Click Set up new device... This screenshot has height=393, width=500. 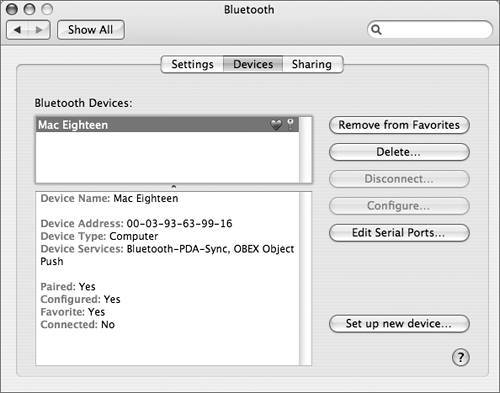tap(399, 324)
